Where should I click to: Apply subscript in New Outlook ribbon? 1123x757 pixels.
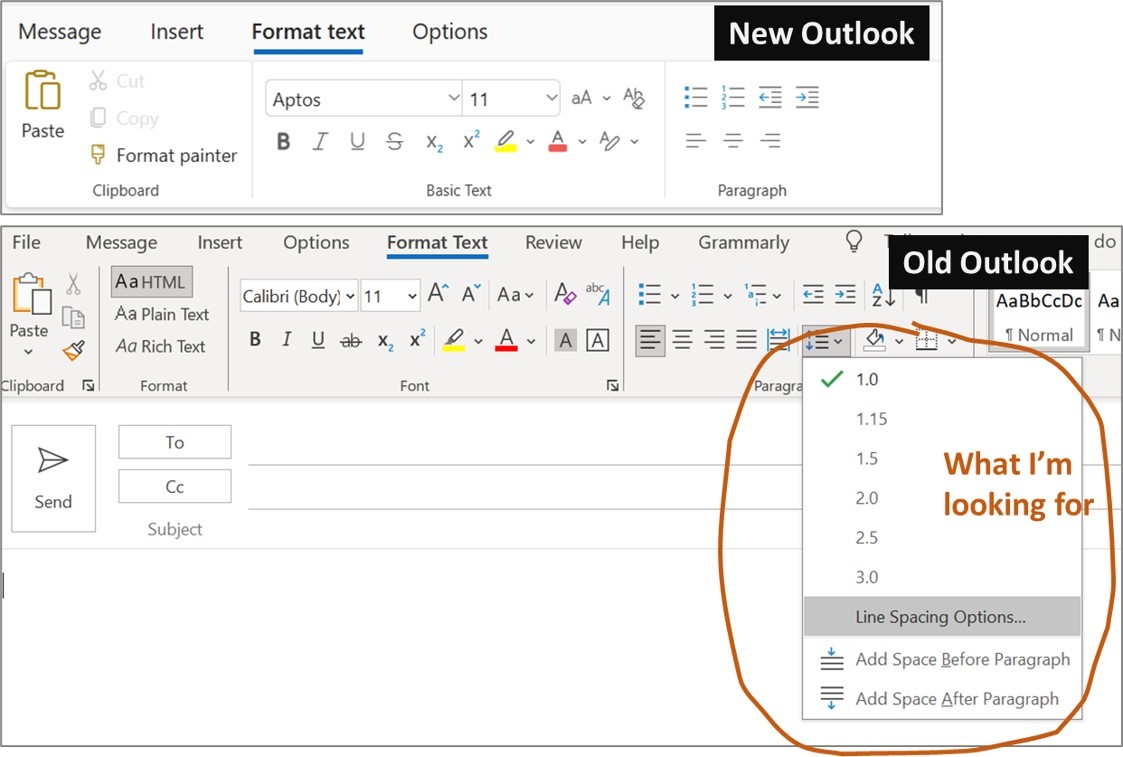click(x=434, y=143)
